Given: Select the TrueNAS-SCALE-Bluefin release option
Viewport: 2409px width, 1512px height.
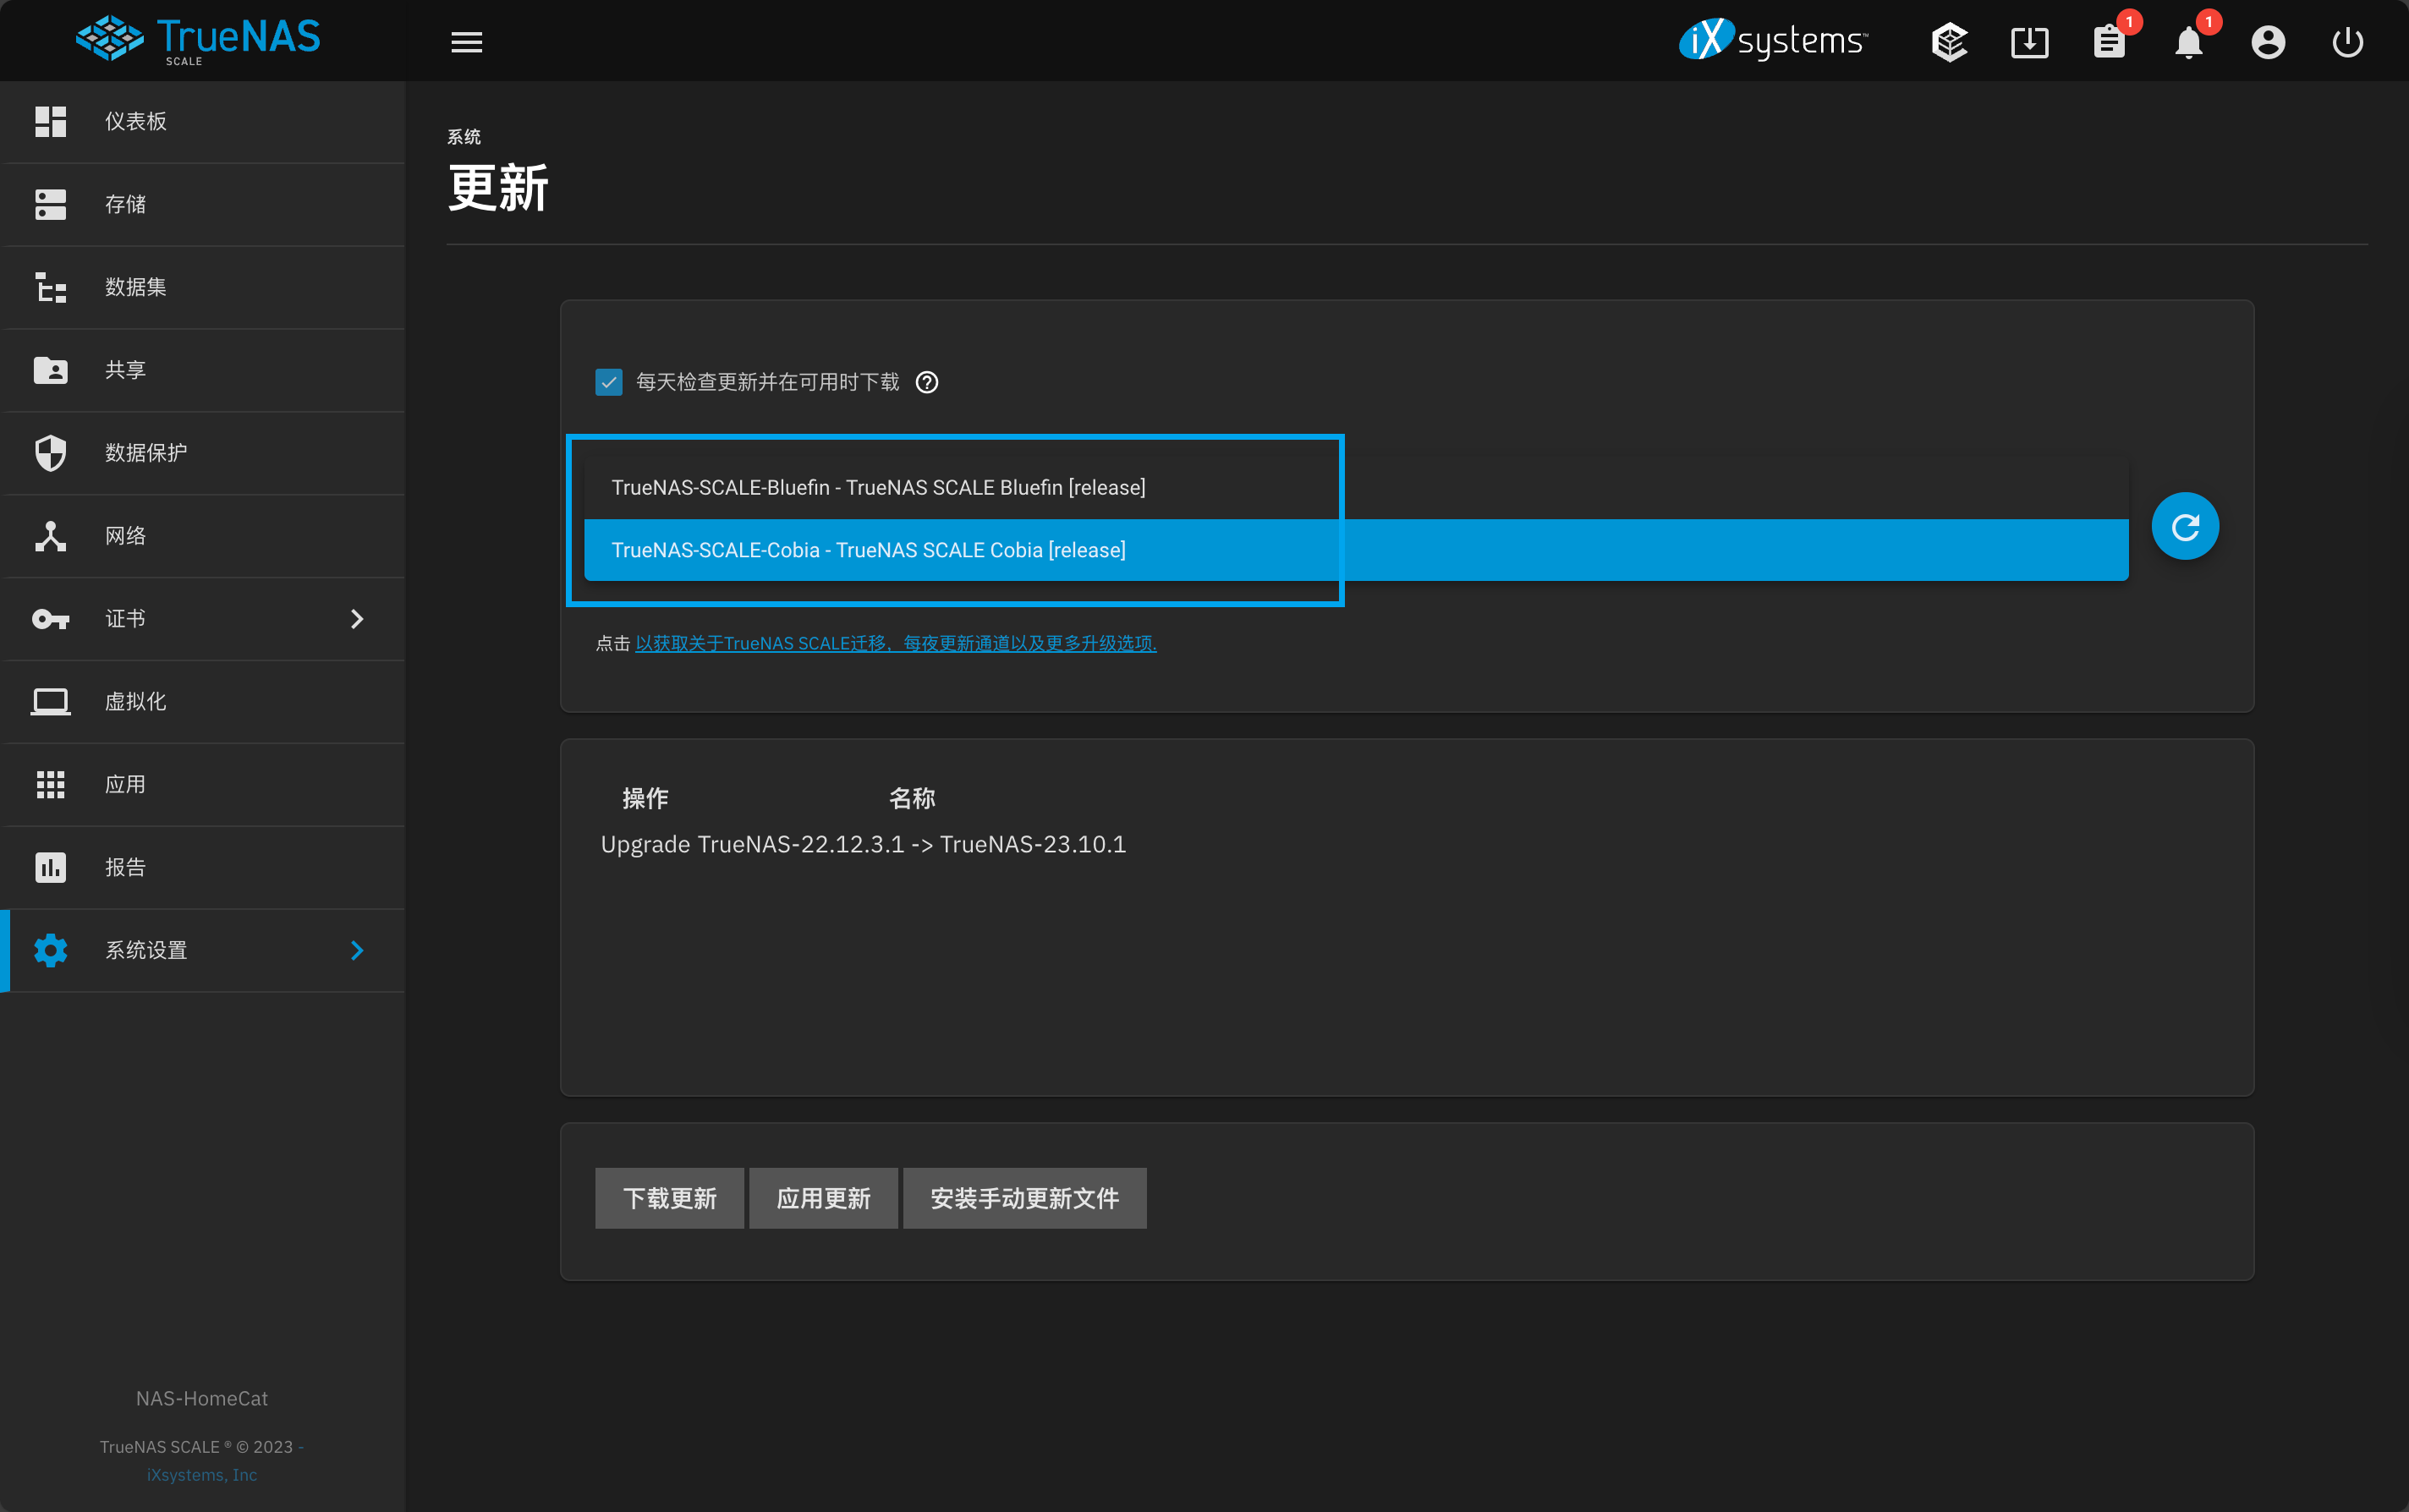Looking at the screenshot, I should (x=878, y=487).
